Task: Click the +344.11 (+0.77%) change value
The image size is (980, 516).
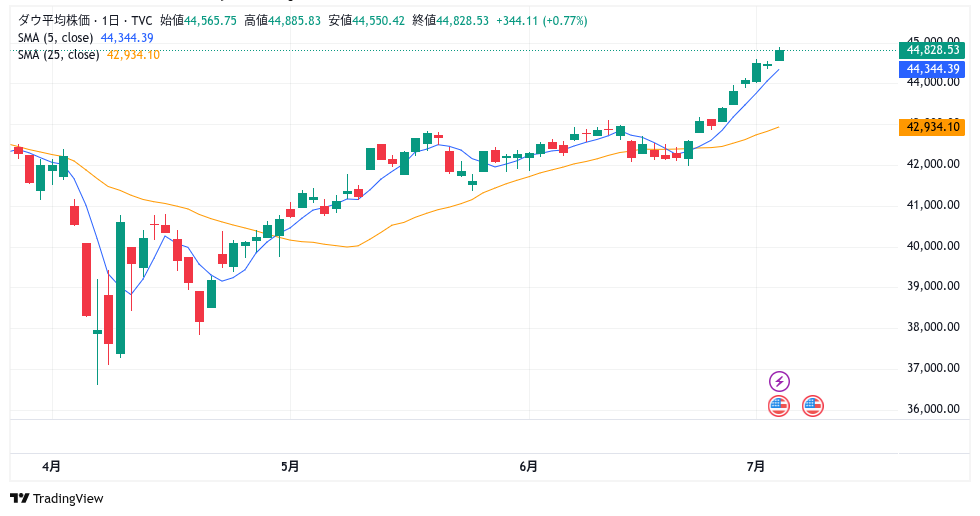Action: click(x=542, y=21)
